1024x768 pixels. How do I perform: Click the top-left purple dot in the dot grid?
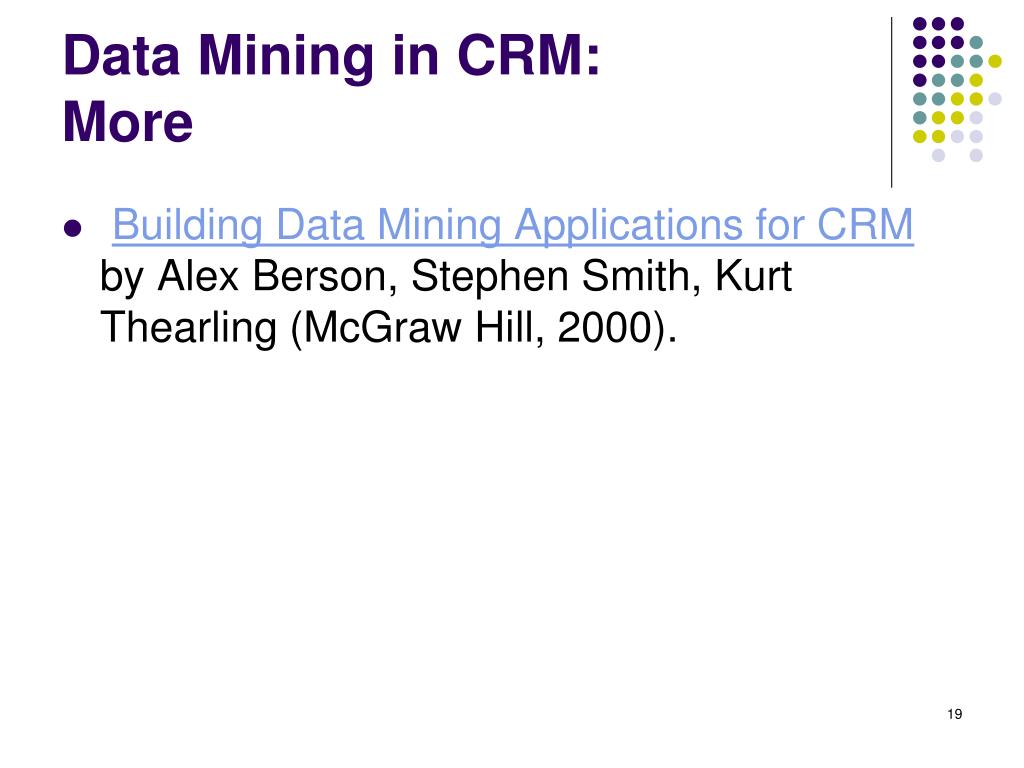point(920,24)
